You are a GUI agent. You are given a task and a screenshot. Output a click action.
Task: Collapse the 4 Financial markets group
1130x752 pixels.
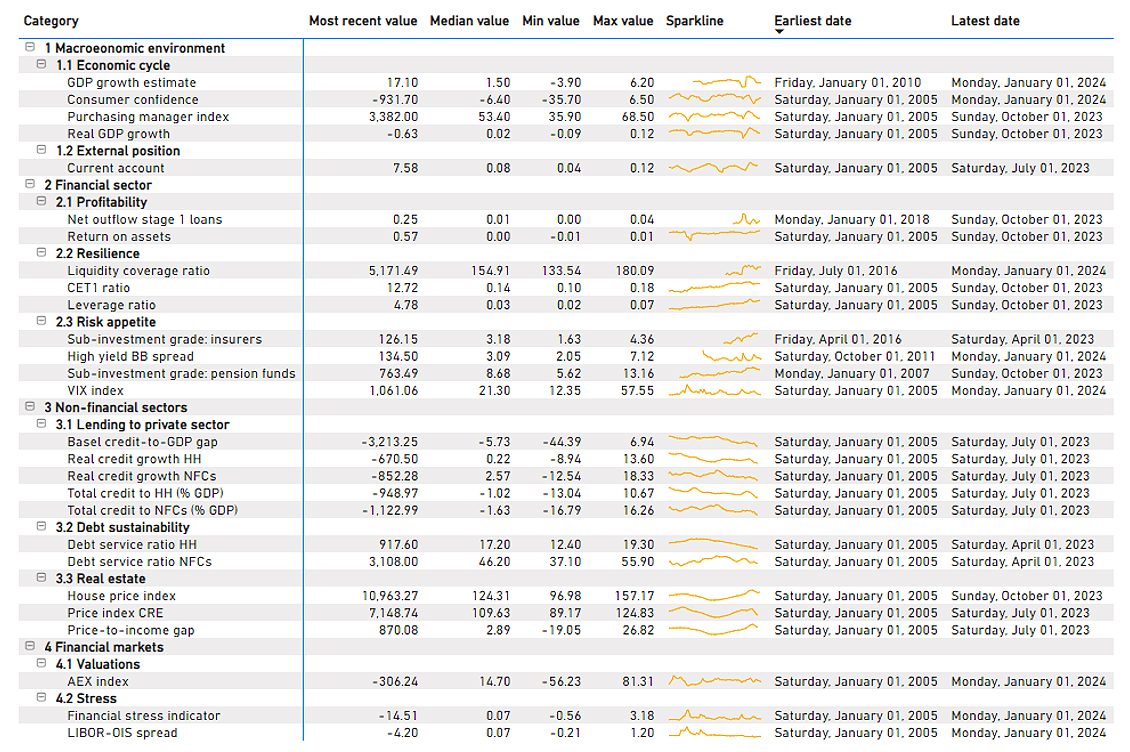[30, 646]
